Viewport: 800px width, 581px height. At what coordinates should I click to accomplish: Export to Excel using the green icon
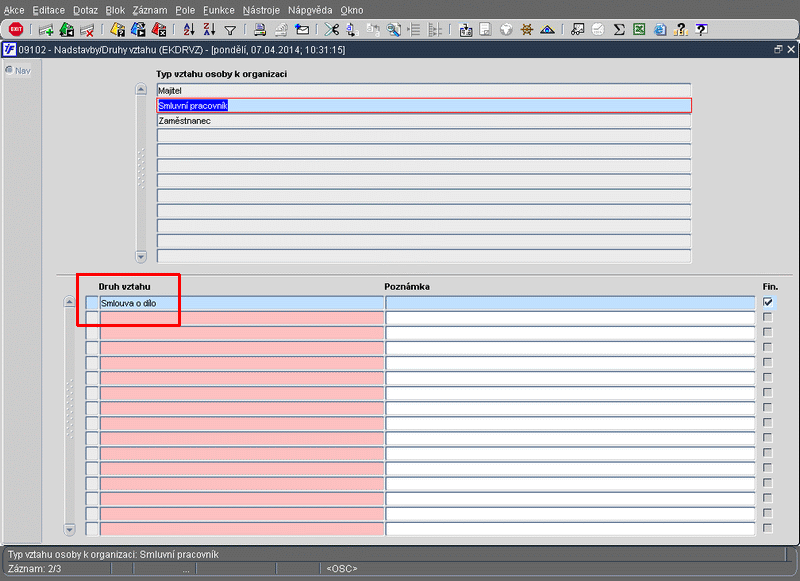coord(639,30)
